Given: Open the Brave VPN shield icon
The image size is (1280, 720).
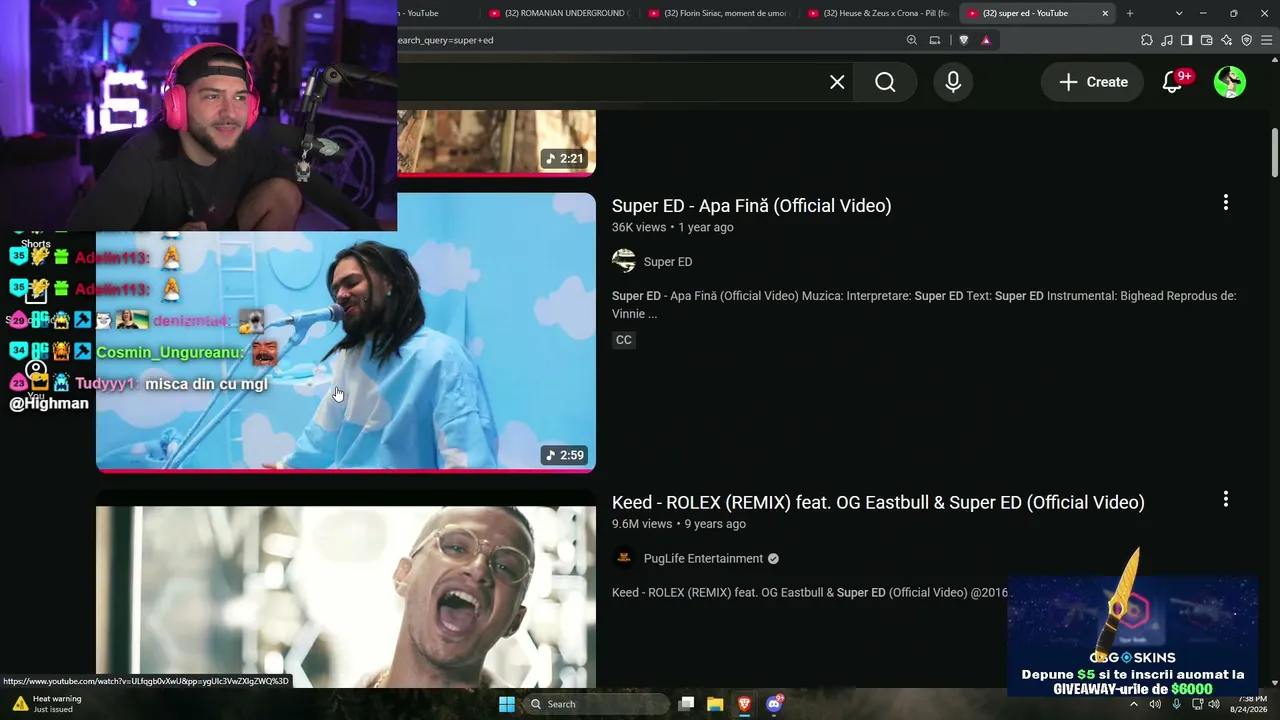Looking at the screenshot, I should coord(1247,40).
